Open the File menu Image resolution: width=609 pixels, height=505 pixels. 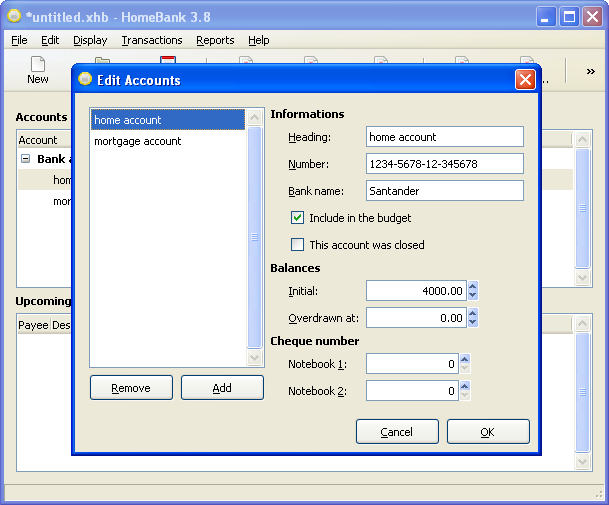pos(19,40)
